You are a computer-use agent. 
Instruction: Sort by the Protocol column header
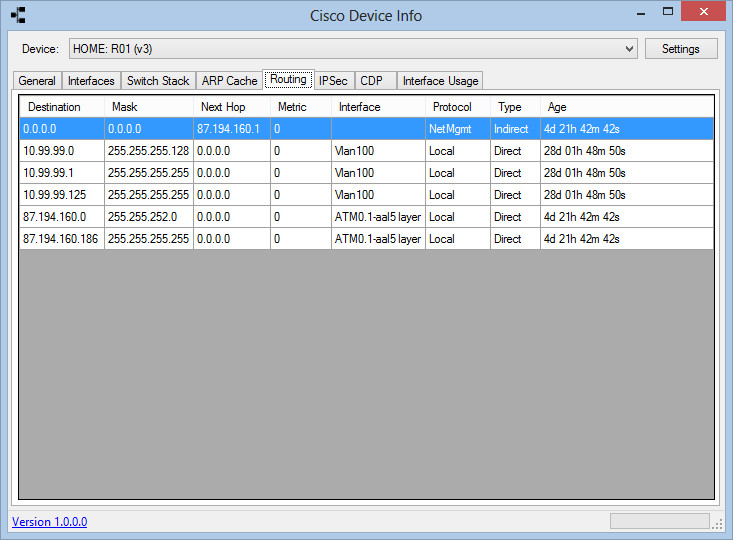coord(458,107)
